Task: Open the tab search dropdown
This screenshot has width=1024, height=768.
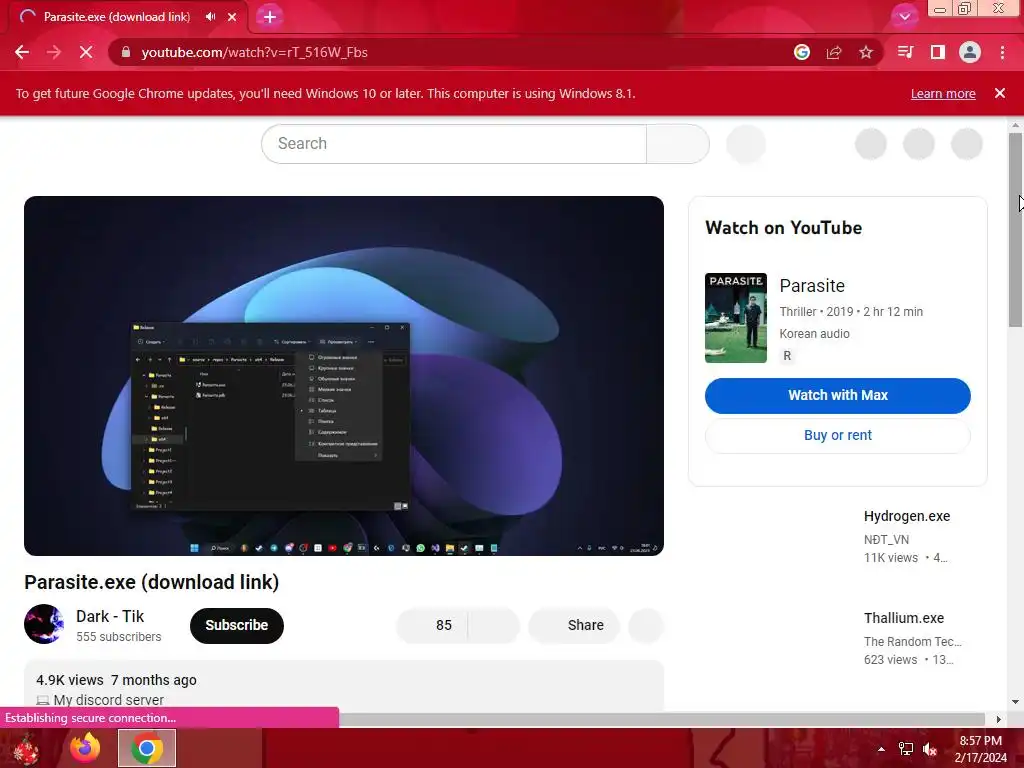Action: tap(904, 17)
